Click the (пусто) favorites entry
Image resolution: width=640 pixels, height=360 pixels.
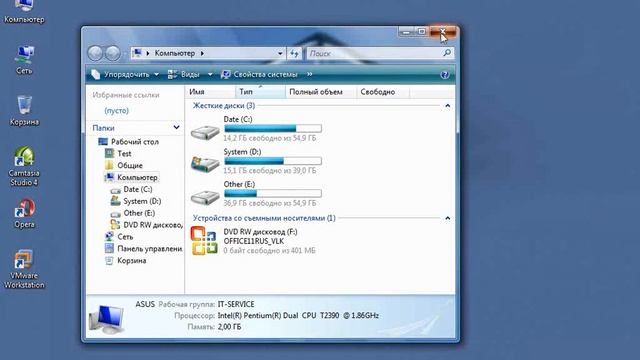pyautogui.click(x=116, y=111)
